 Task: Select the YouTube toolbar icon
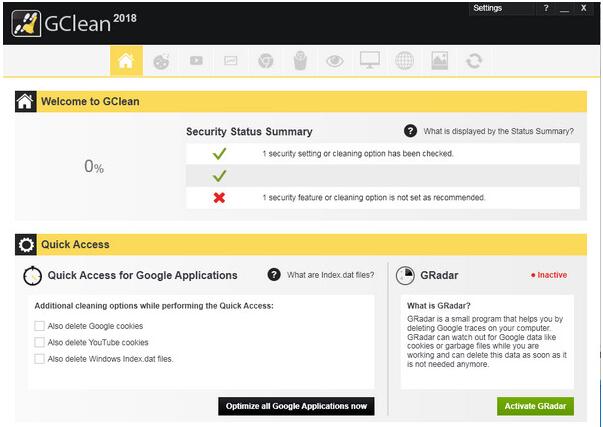196,61
